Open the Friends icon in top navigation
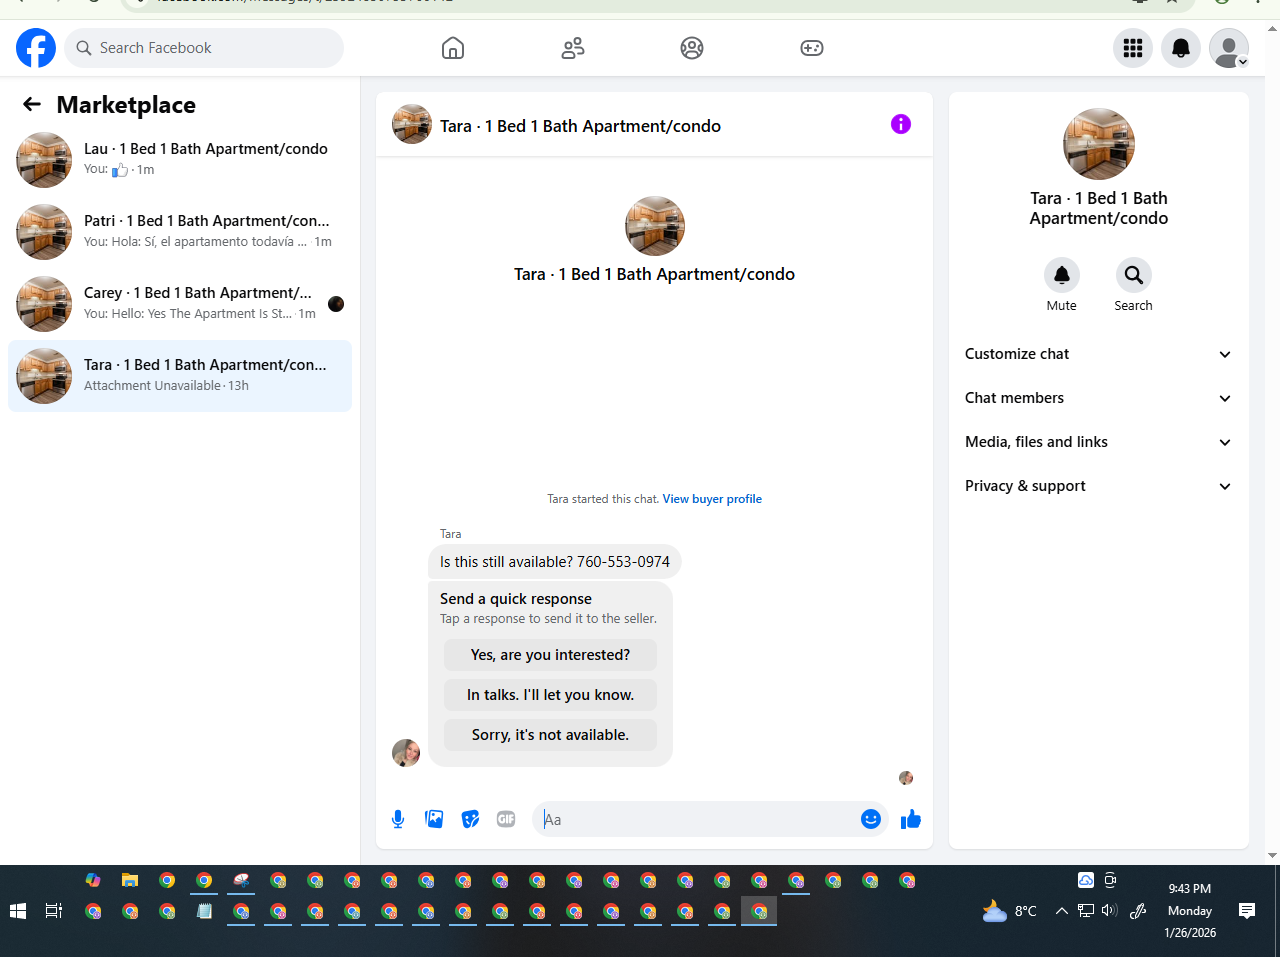 [x=573, y=48]
